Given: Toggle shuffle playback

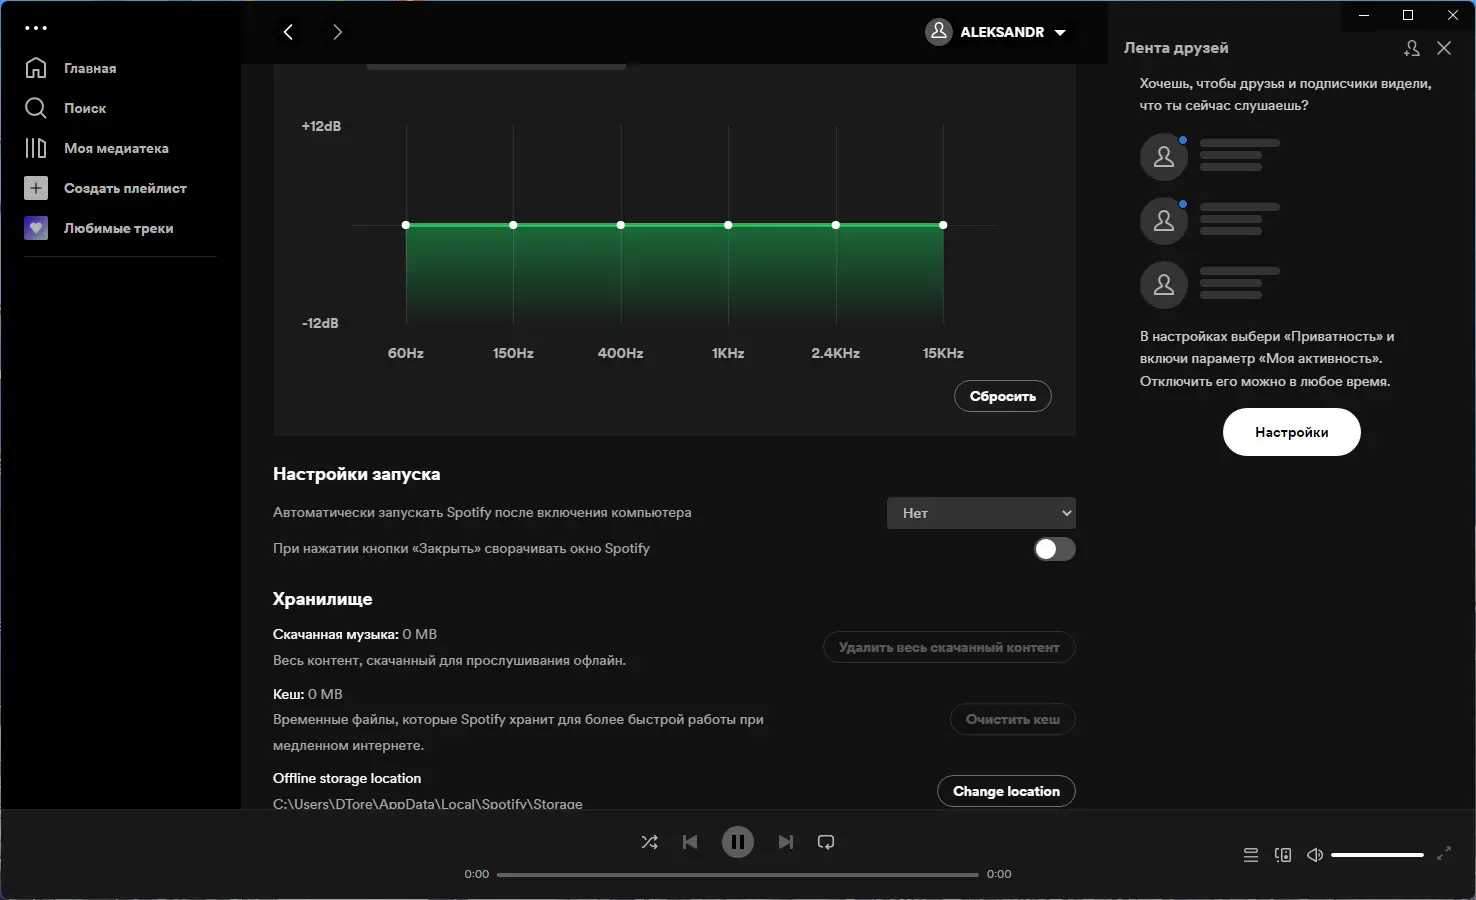Looking at the screenshot, I should [x=650, y=842].
